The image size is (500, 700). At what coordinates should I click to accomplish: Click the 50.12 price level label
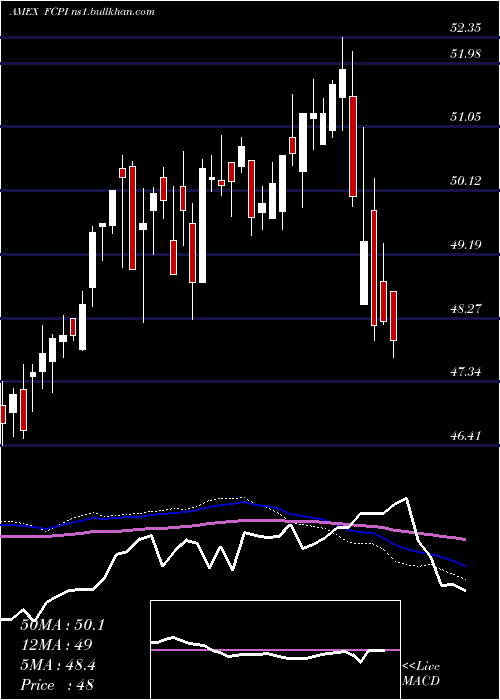coord(465,181)
